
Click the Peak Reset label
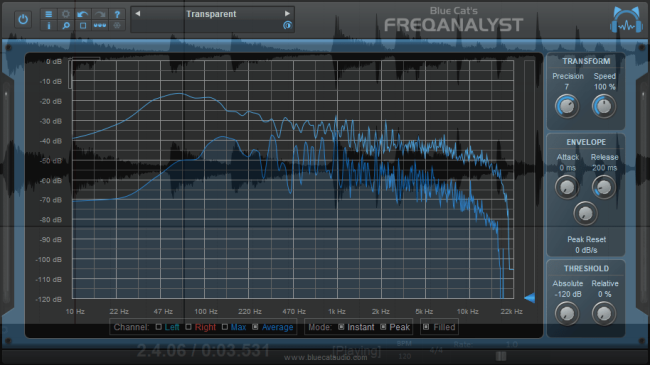pos(586,239)
